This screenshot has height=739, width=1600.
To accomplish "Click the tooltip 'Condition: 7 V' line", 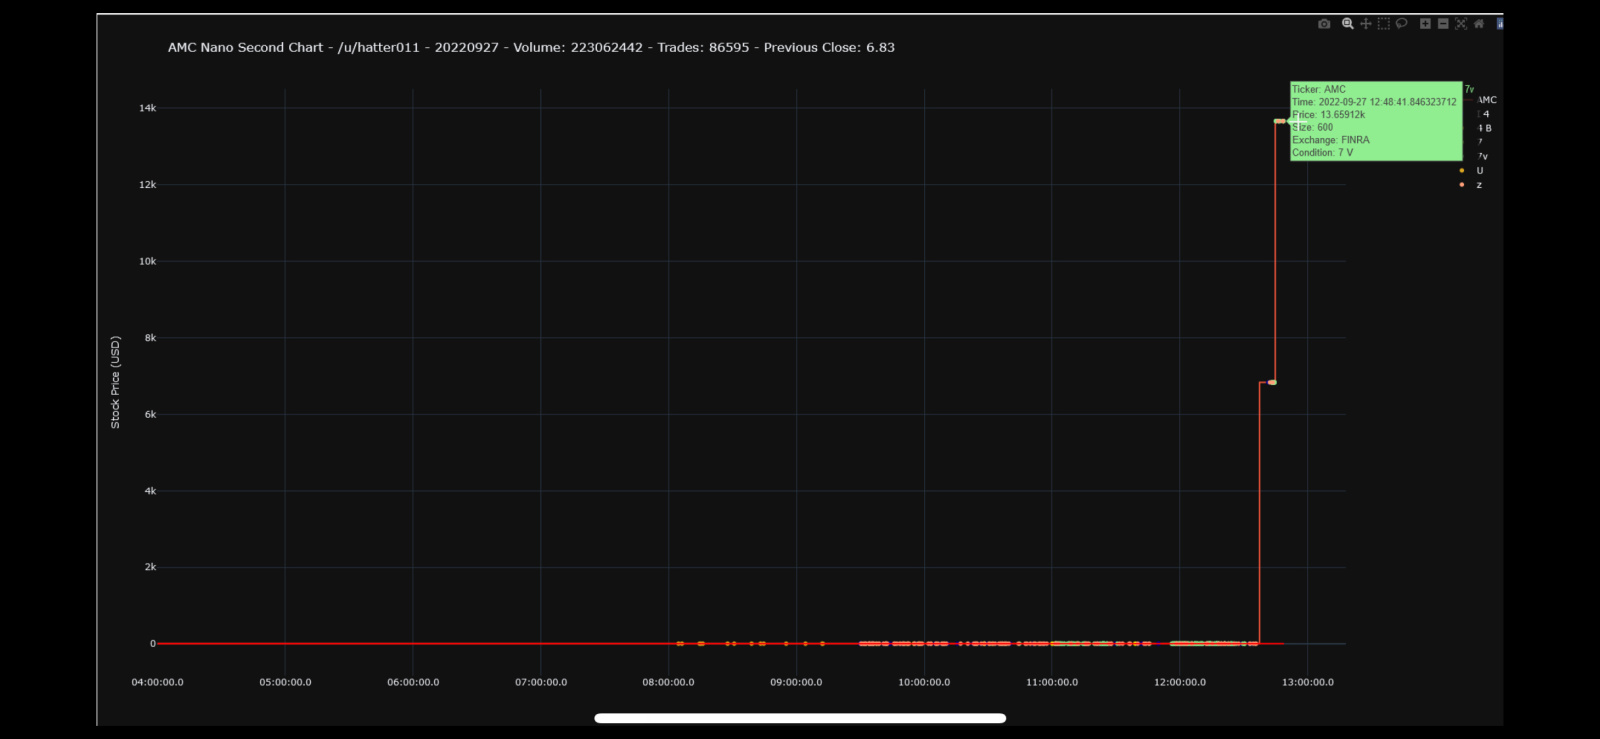I will click(1322, 153).
